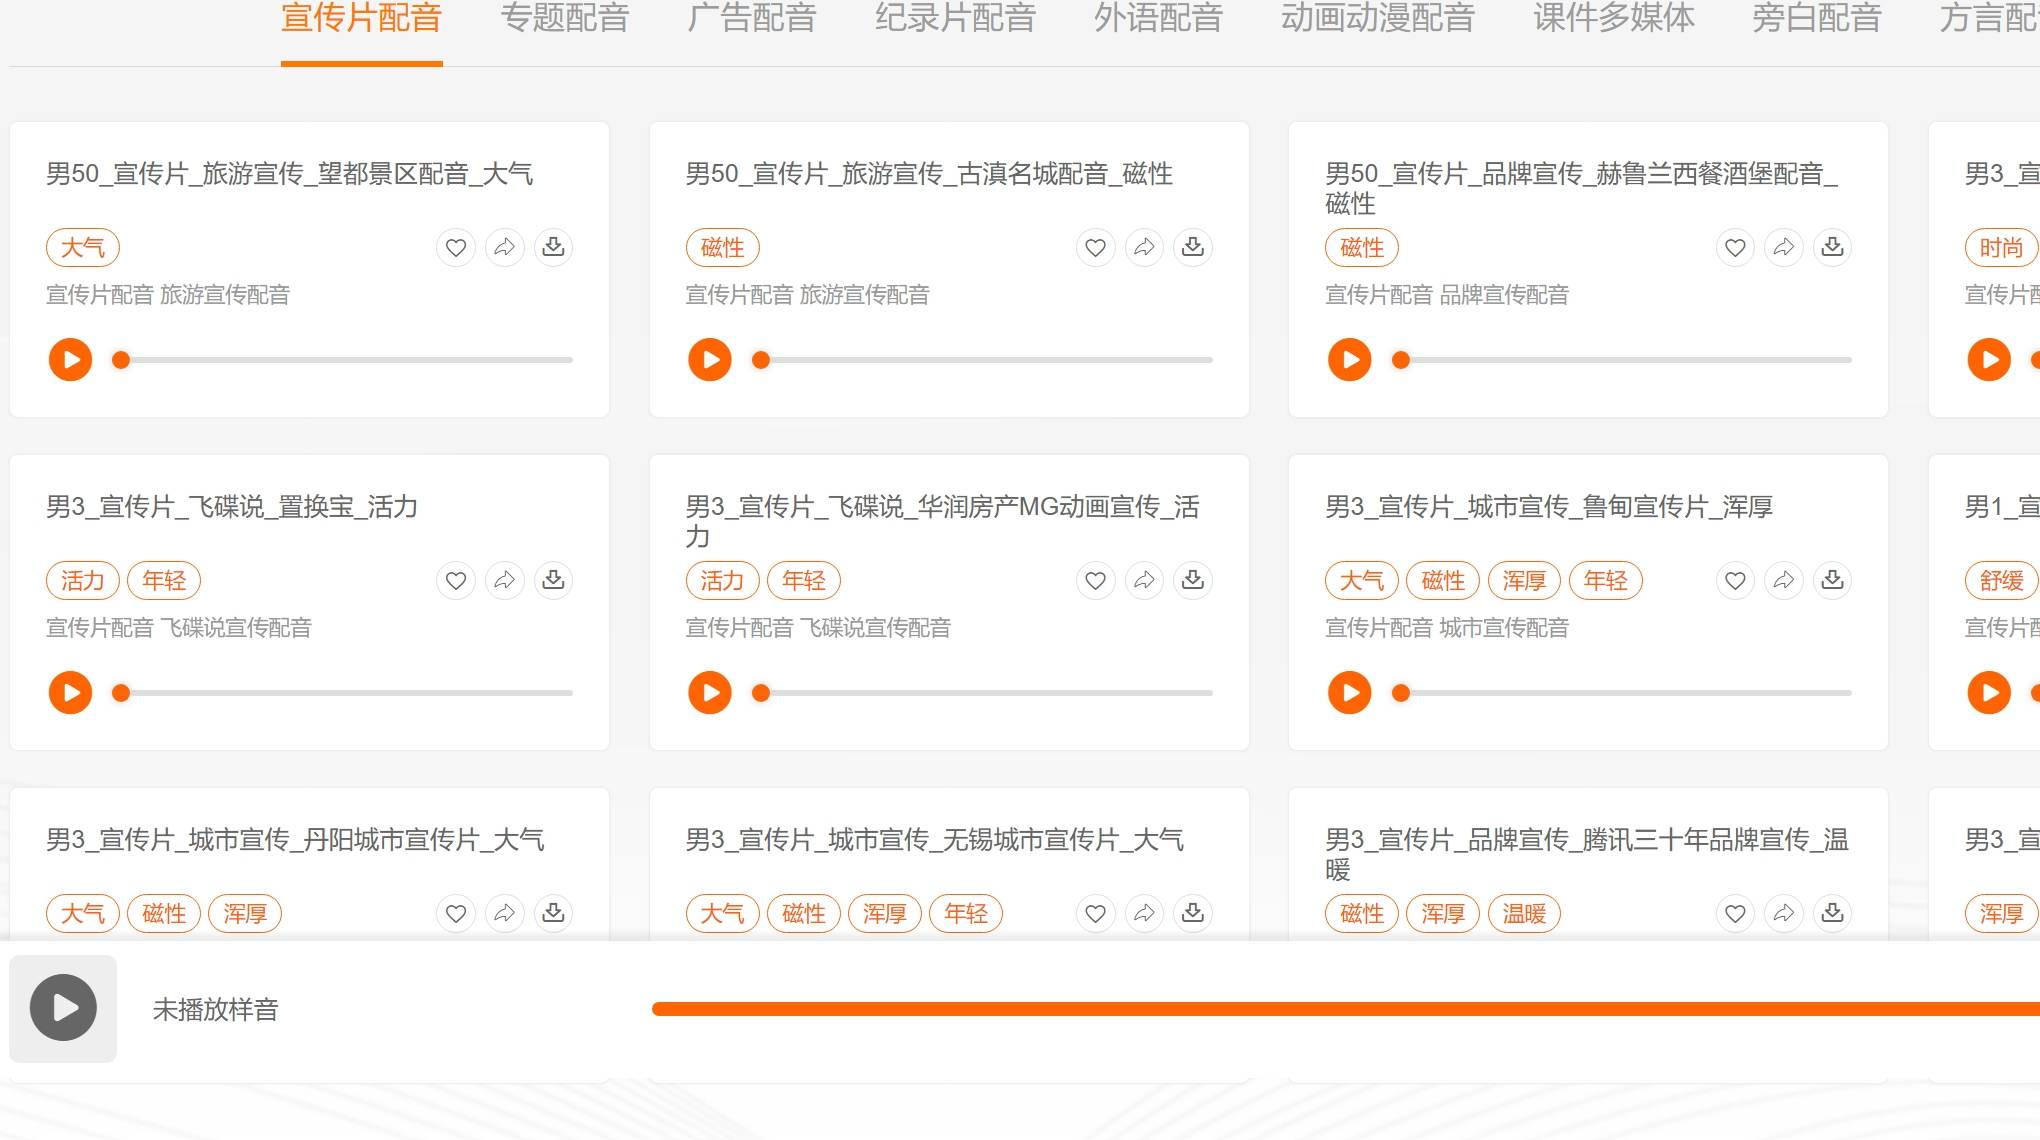2040x1140 pixels.
Task: Share the 丹阳城市宣传片 card
Action: click(x=505, y=913)
